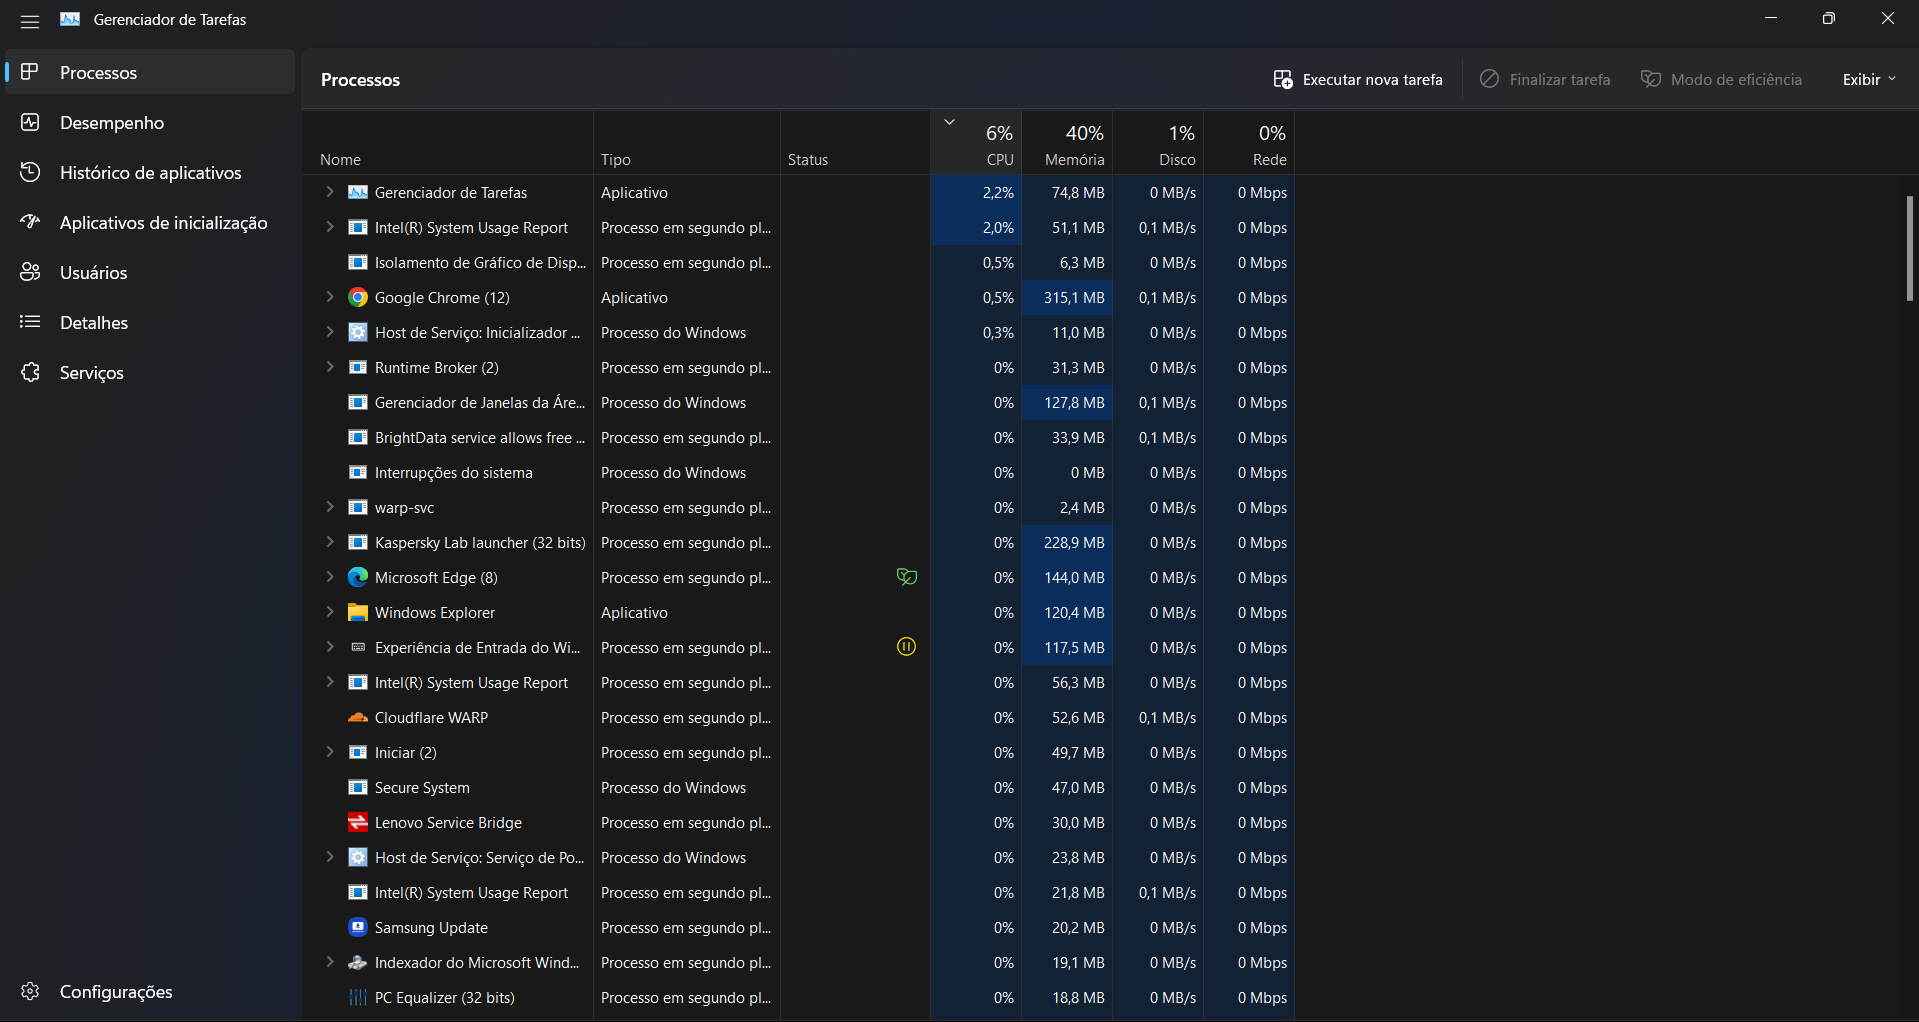Image resolution: width=1919 pixels, height=1022 pixels.
Task: Expand Microsoft Edge (8) group
Action: pyautogui.click(x=330, y=577)
